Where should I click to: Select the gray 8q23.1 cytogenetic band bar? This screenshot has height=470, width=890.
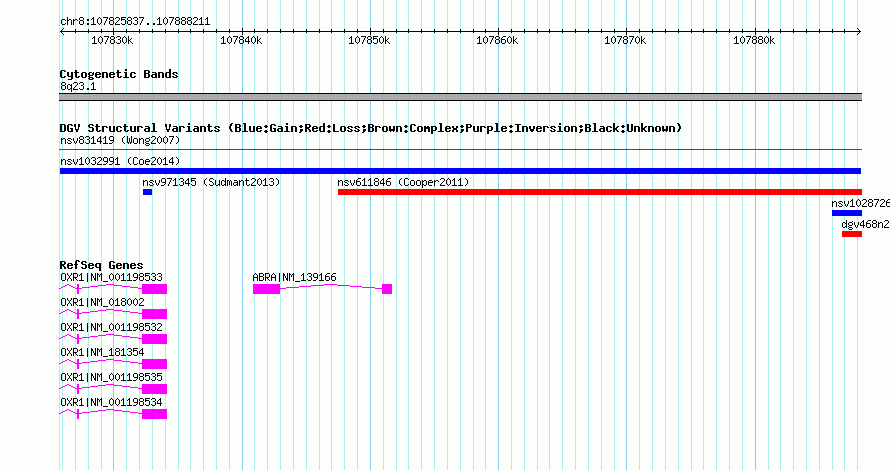pyautogui.click(x=460, y=97)
